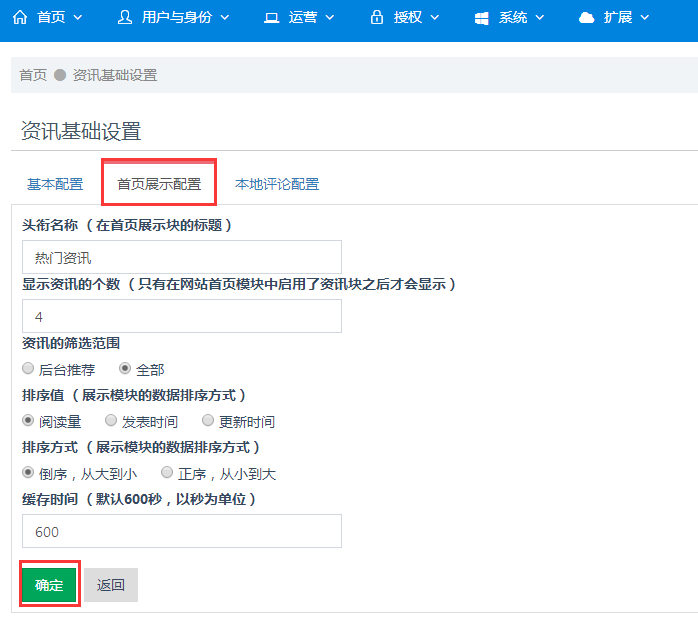The height and width of the screenshot is (619, 698).
Task: Choose 正序，从小到大 sort order
Action: pos(167,473)
